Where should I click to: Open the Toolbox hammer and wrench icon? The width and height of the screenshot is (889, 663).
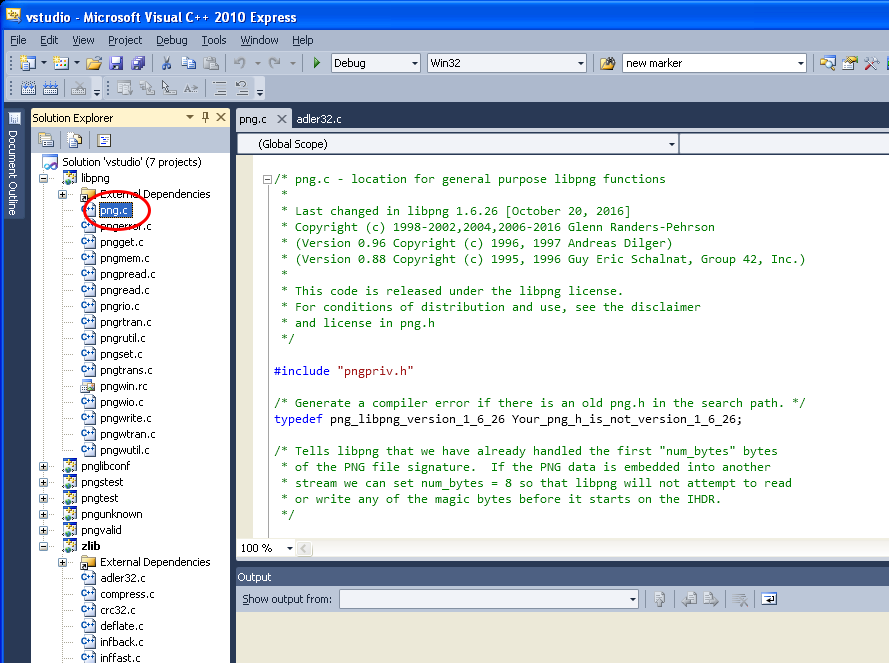871,63
